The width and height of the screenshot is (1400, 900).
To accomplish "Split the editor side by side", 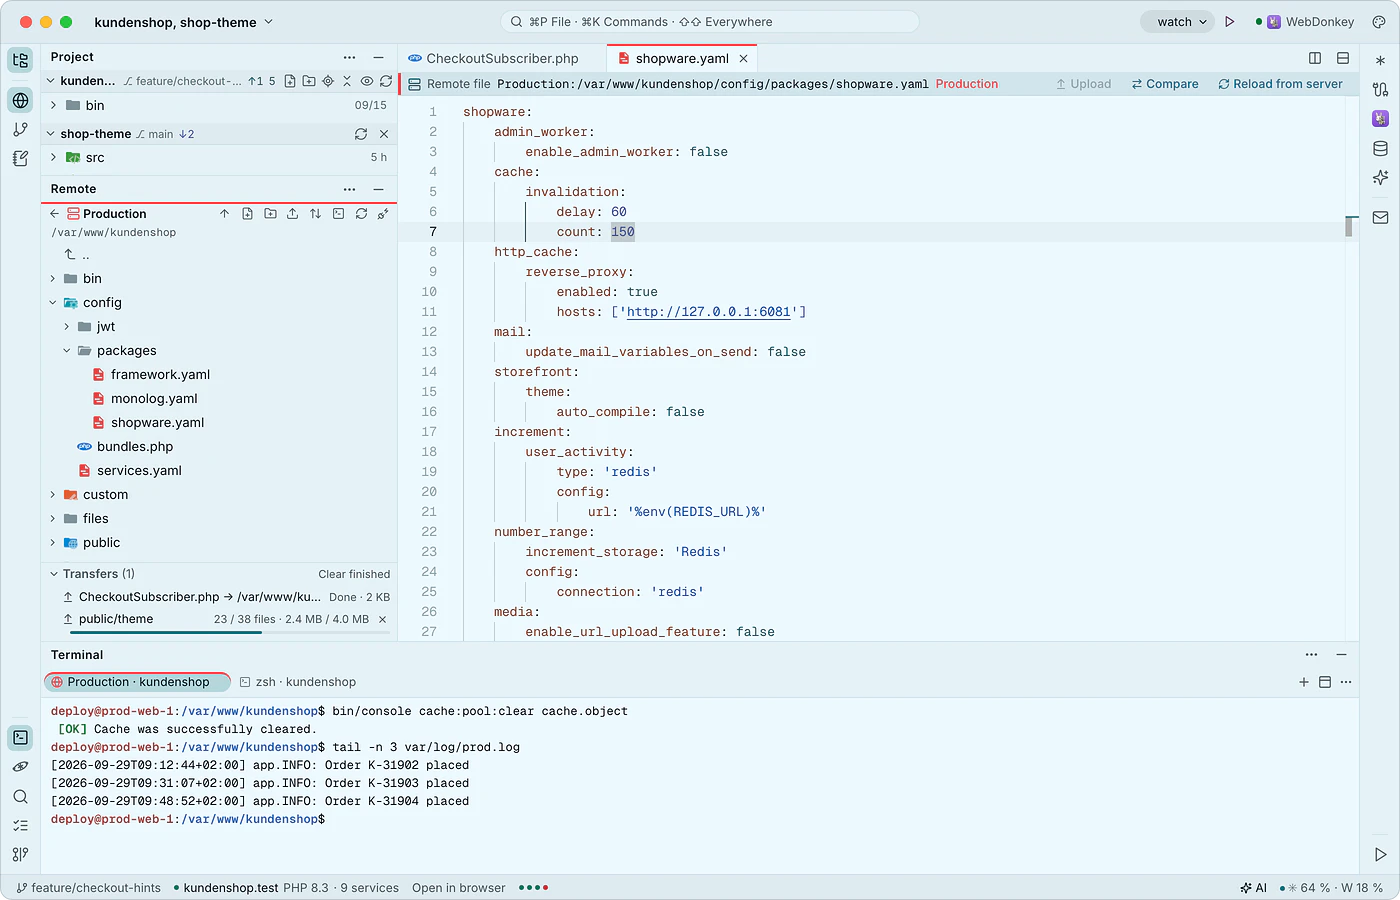I will pos(1315,58).
